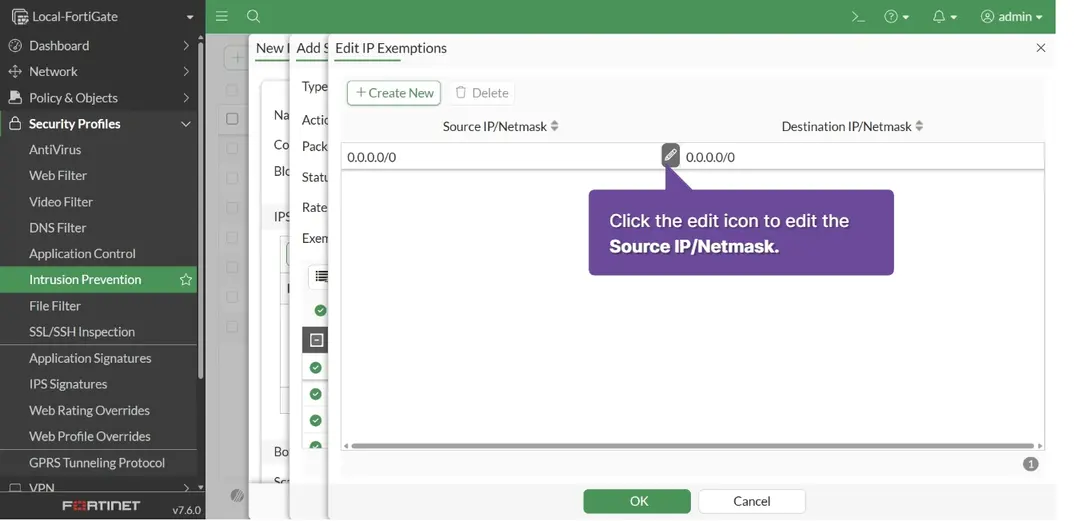Click the sidebar vertical scrollbar
This screenshot has height=521, width=1074.
tap(200, 209)
